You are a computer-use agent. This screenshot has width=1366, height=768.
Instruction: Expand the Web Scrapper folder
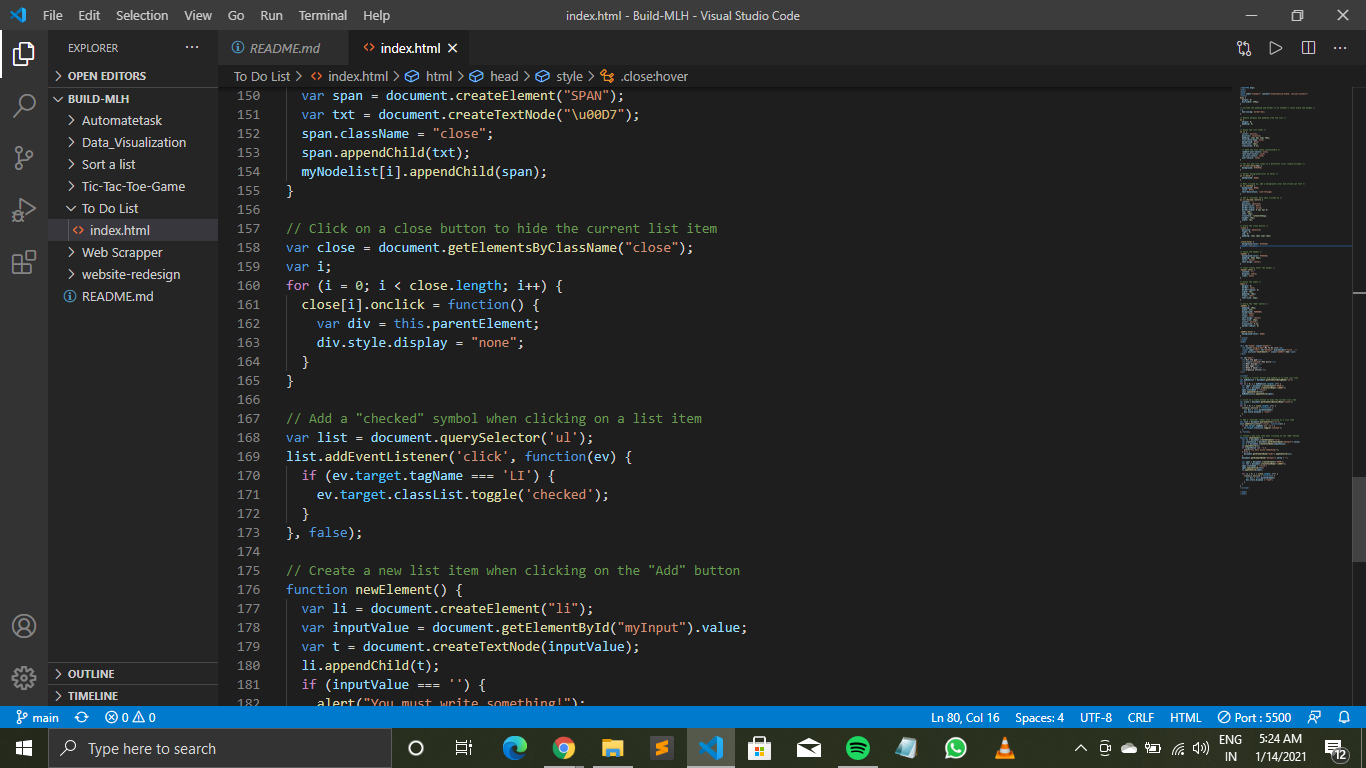(133, 252)
